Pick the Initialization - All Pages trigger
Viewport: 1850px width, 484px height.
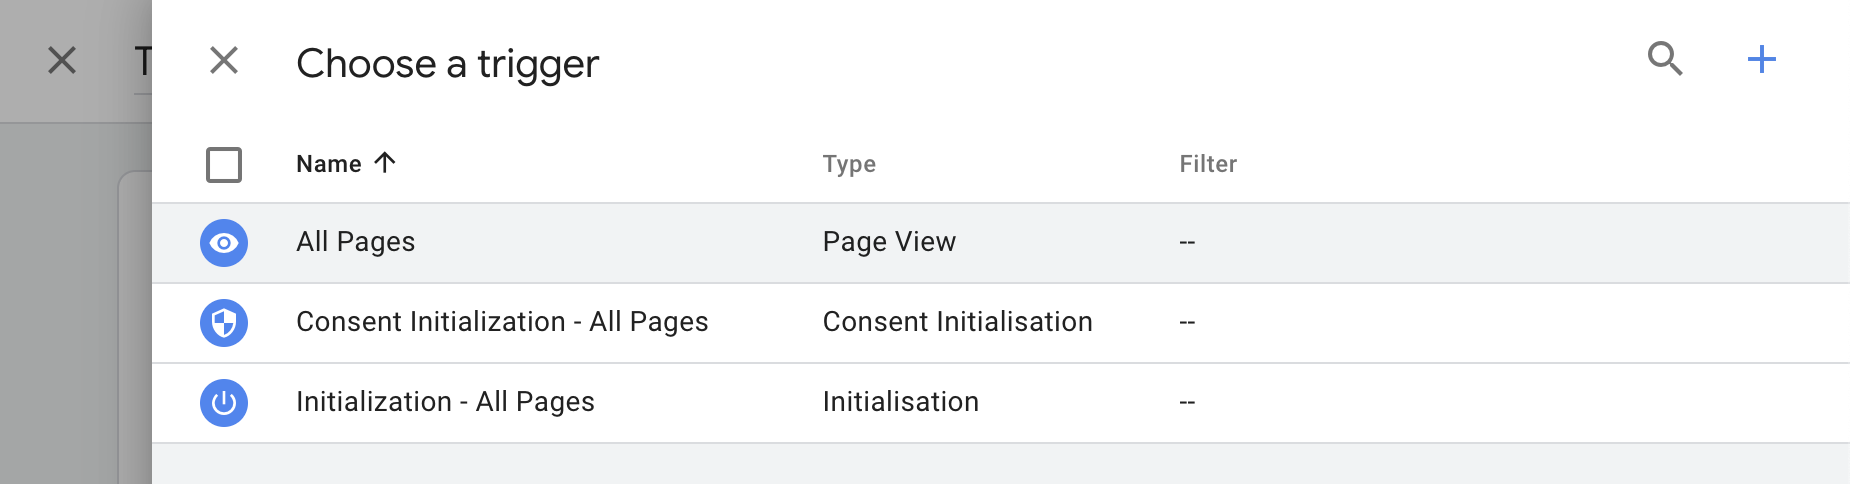pyautogui.click(x=445, y=402)
